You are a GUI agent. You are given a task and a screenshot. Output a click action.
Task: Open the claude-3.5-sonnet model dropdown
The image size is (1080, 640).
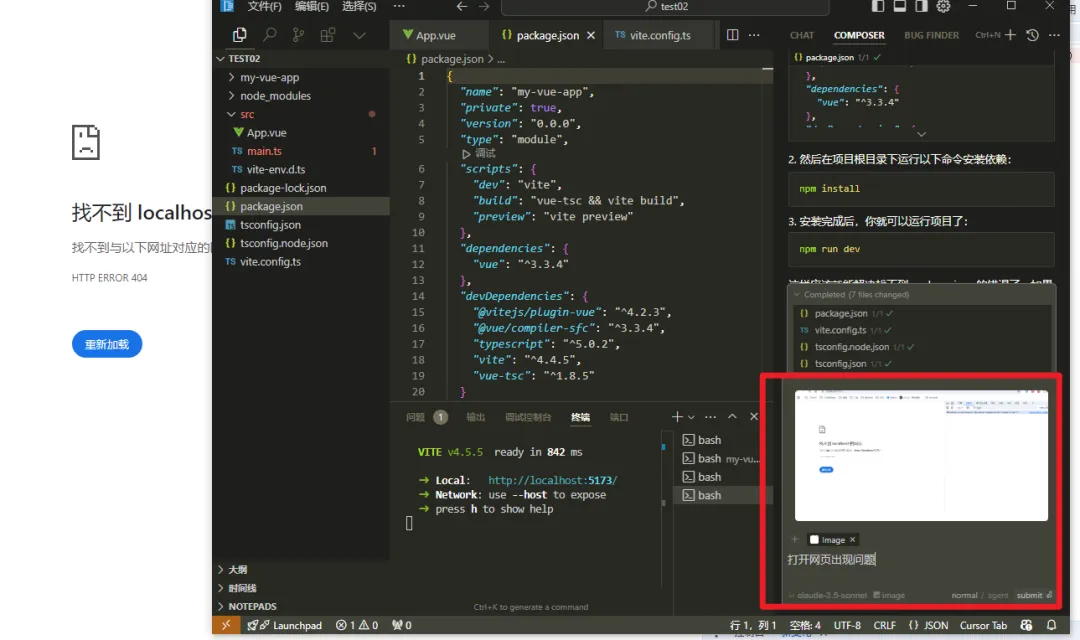point(829,596)
